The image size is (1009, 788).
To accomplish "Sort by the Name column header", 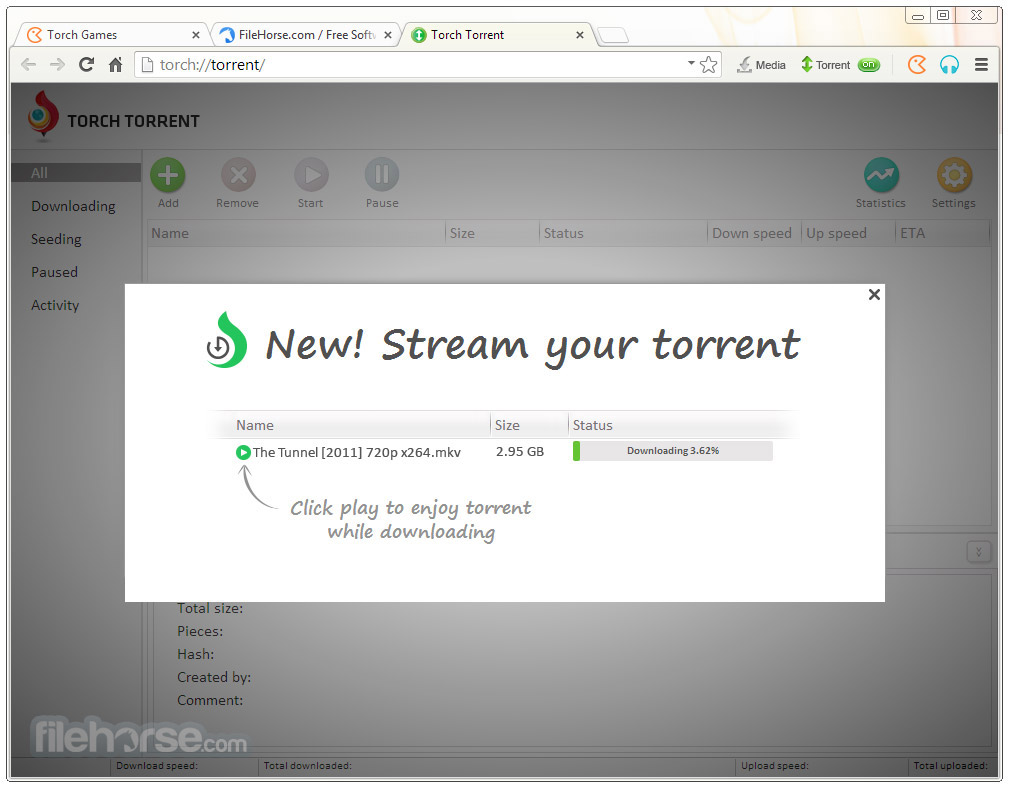I will pyautogui.click(x=296, y=234).
